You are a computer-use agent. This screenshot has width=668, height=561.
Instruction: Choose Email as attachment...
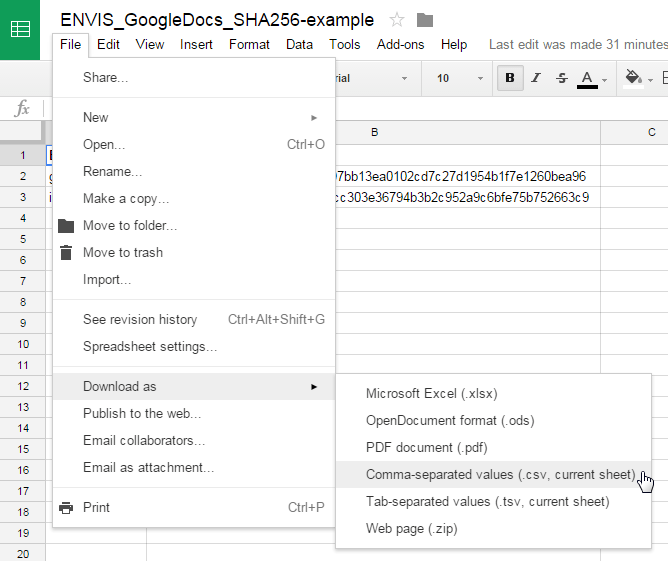click(x=194, y=467)
